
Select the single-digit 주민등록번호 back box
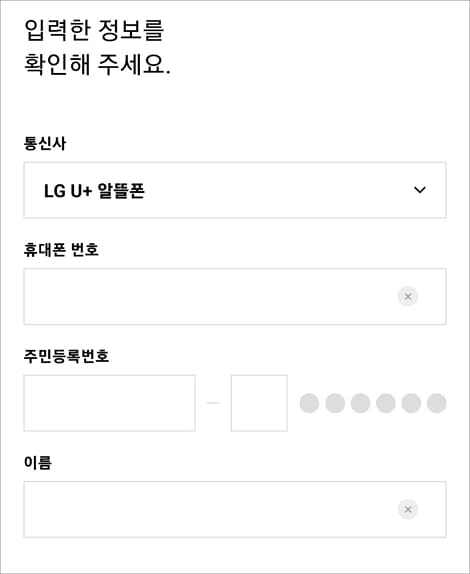tap(259, 403)
